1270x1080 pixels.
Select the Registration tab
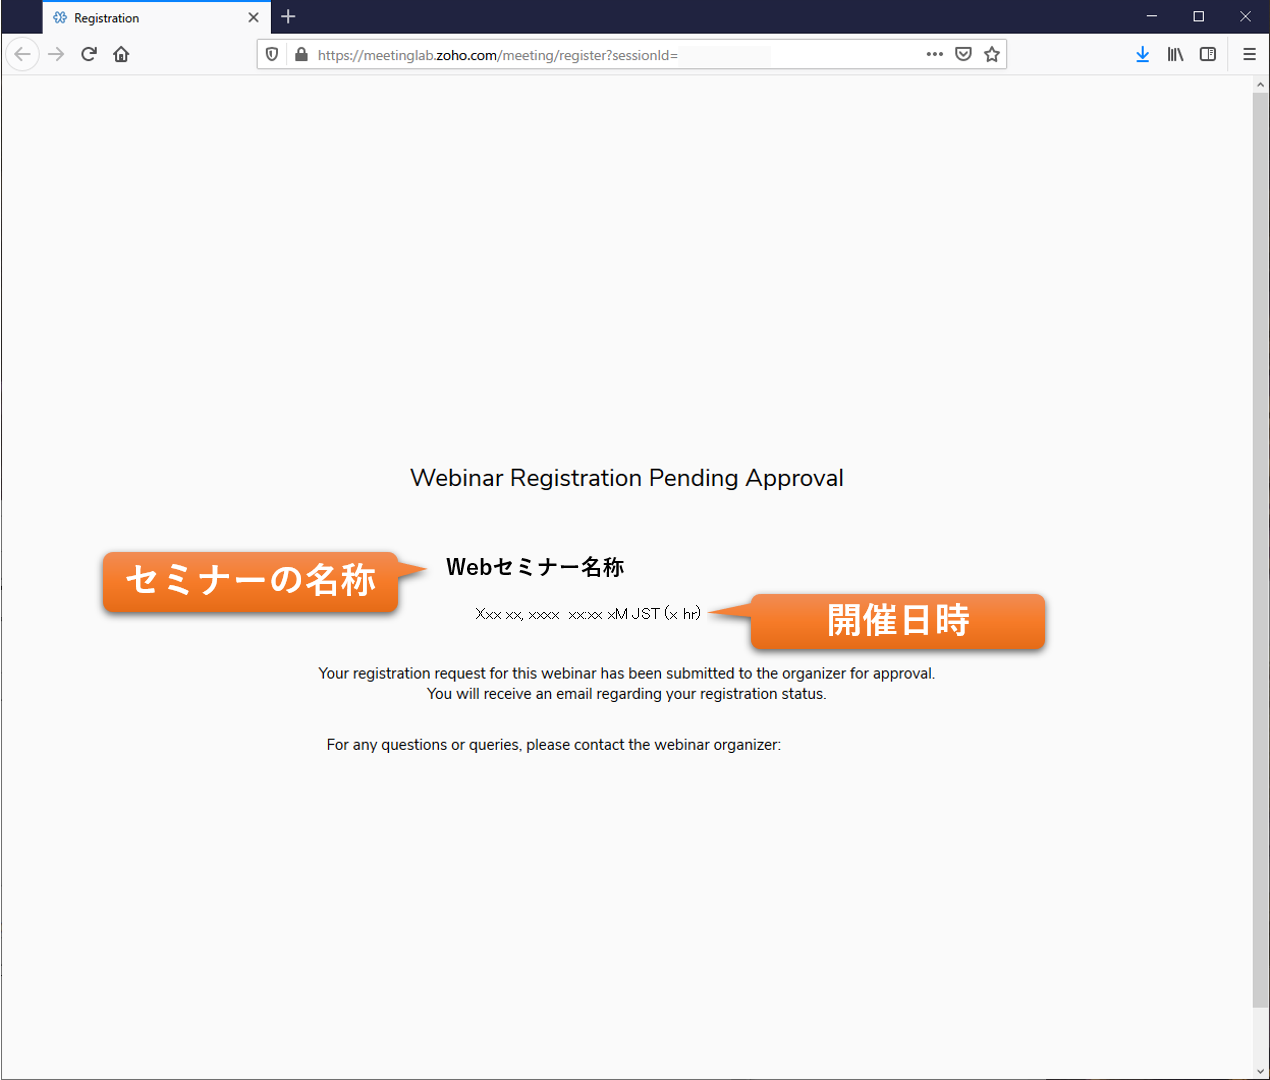tap(156, 17)
